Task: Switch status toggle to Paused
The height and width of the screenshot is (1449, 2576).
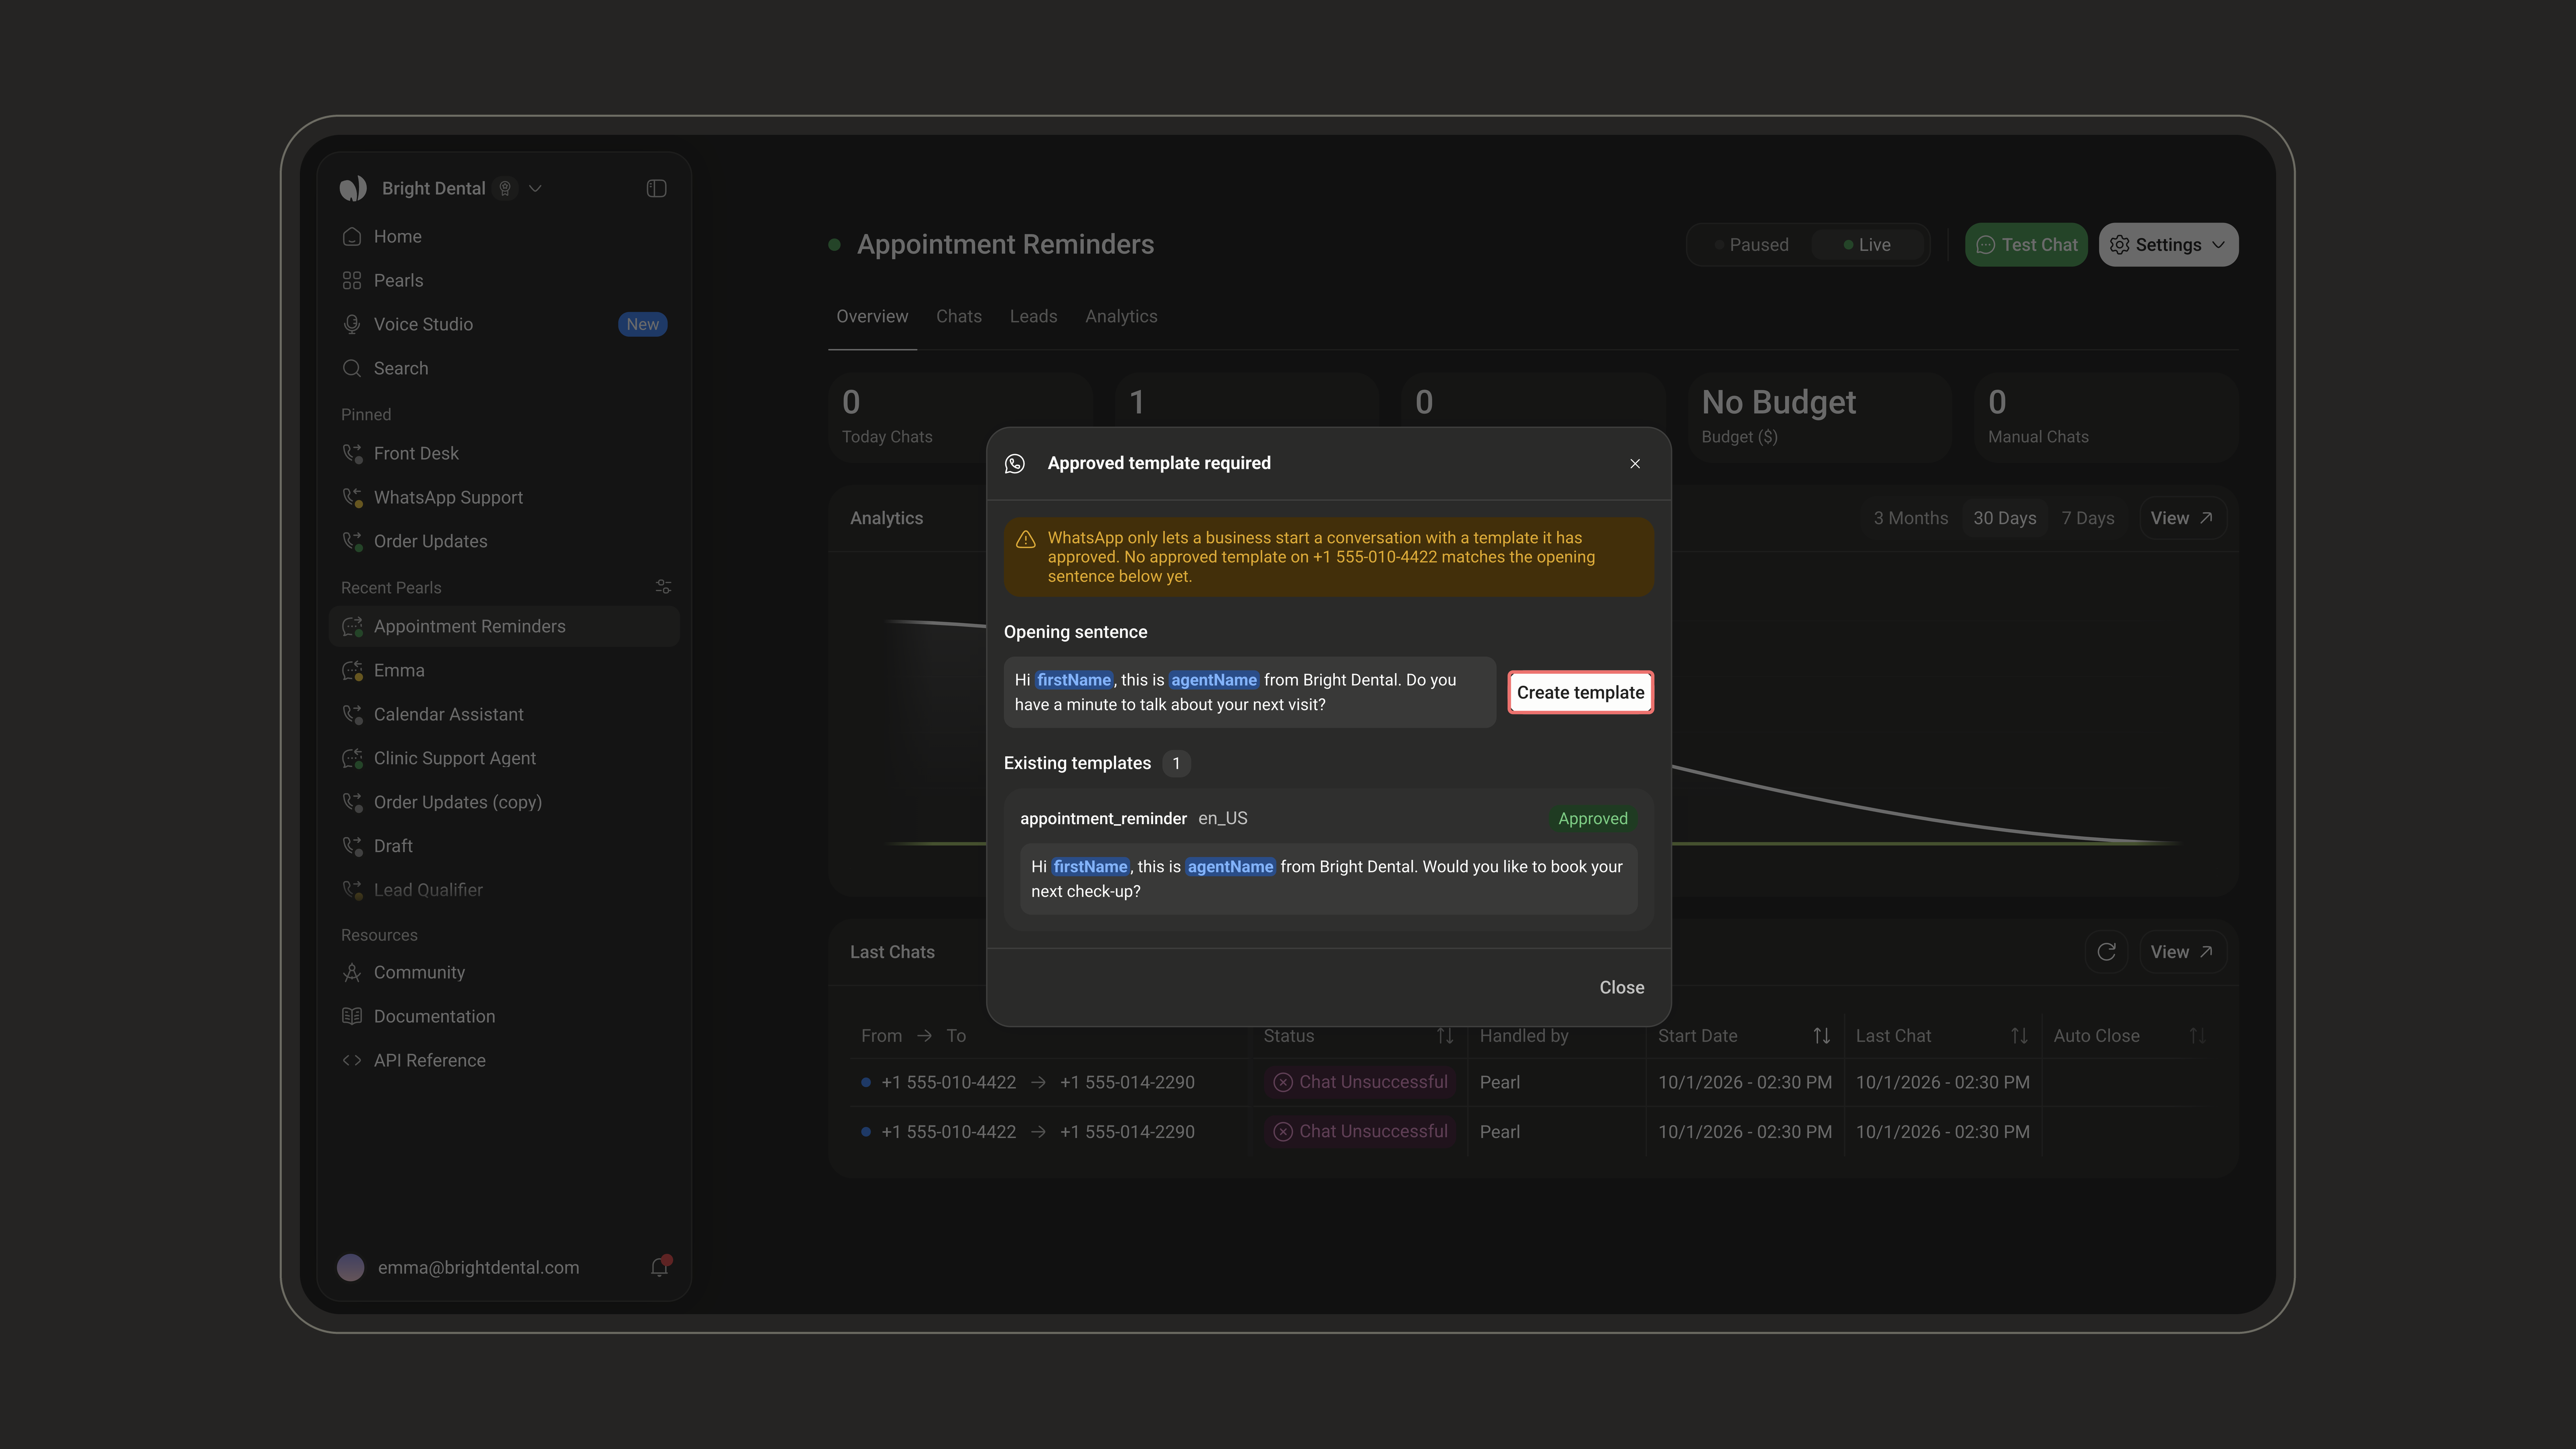Action: click(1750, 245)
